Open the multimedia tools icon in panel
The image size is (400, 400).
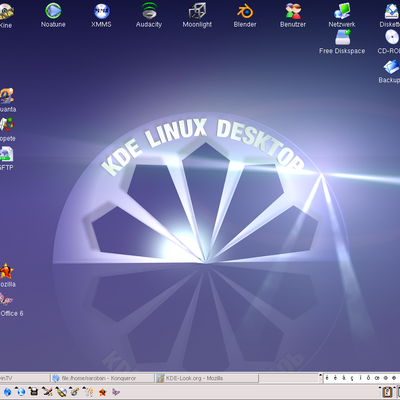(x=75, y=392)
